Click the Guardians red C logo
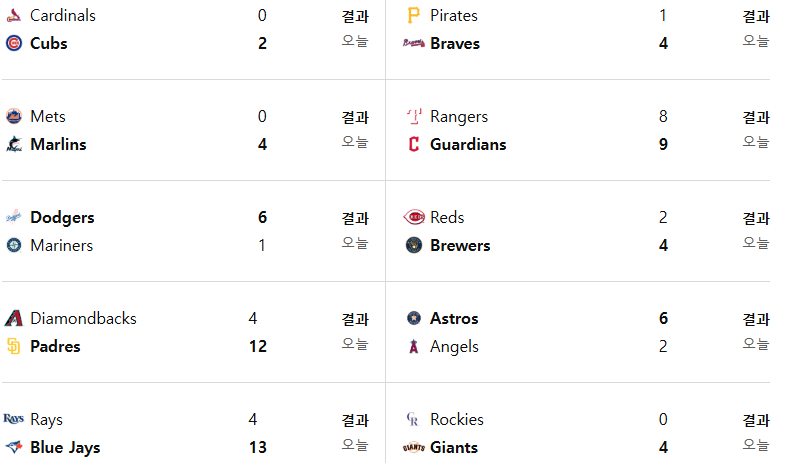The height and width of the screenshot is (463, 792). pyautogui.click(x=414, y=144)
